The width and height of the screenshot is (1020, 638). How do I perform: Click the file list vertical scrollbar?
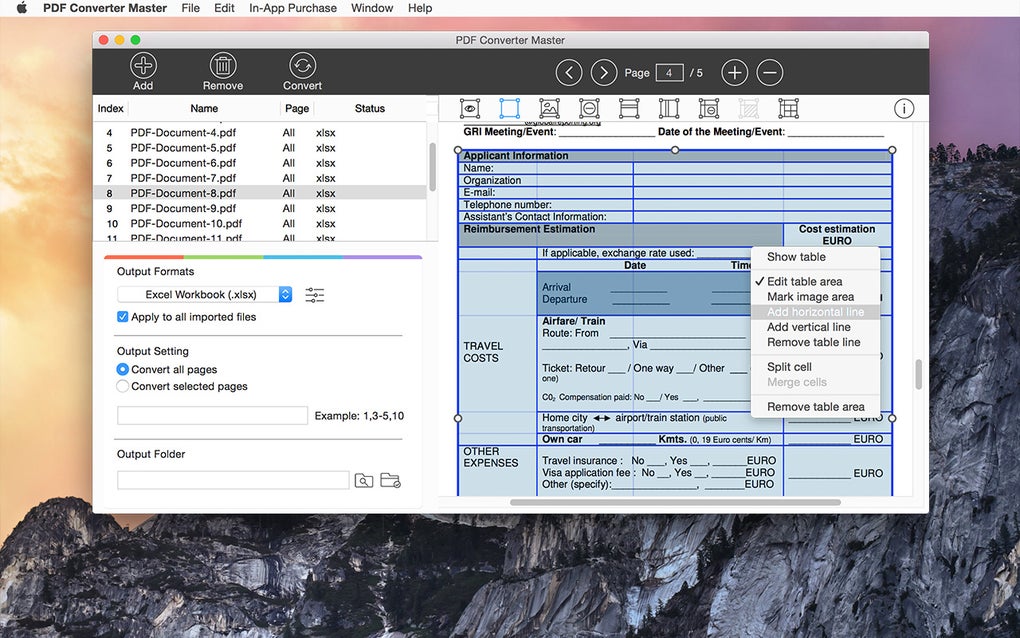(x=432, y=166)
